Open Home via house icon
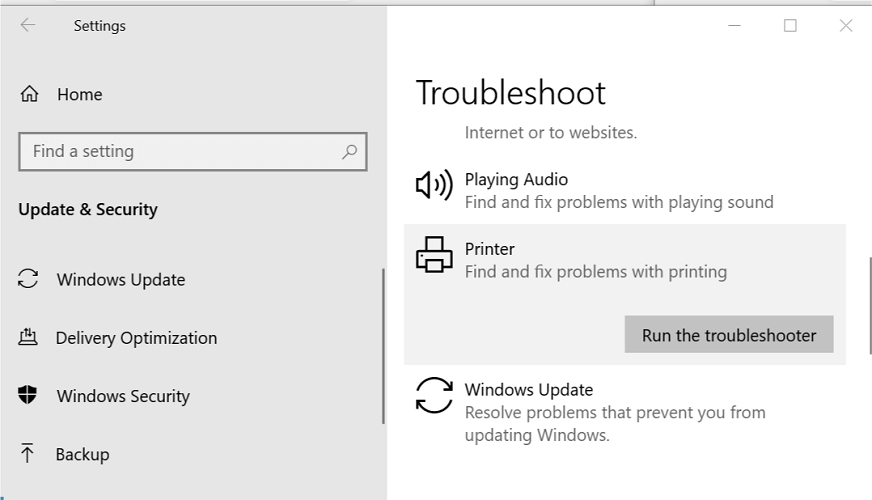The image size is (872, 500). [x=29, y=94]
